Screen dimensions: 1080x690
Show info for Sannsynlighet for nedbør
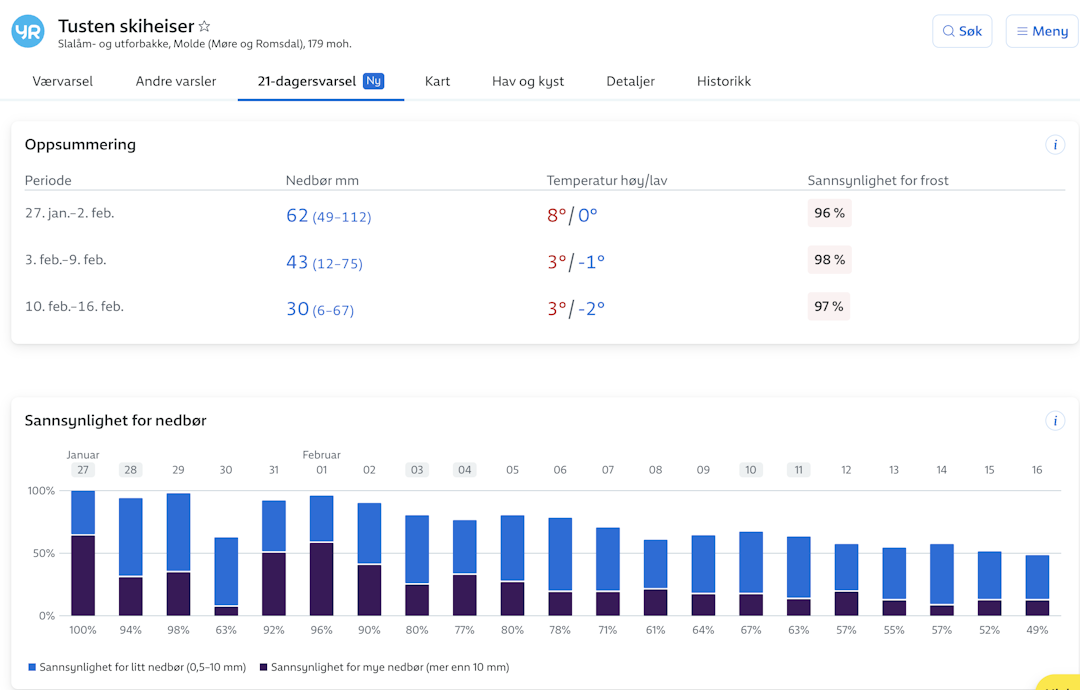point(1054,421)
